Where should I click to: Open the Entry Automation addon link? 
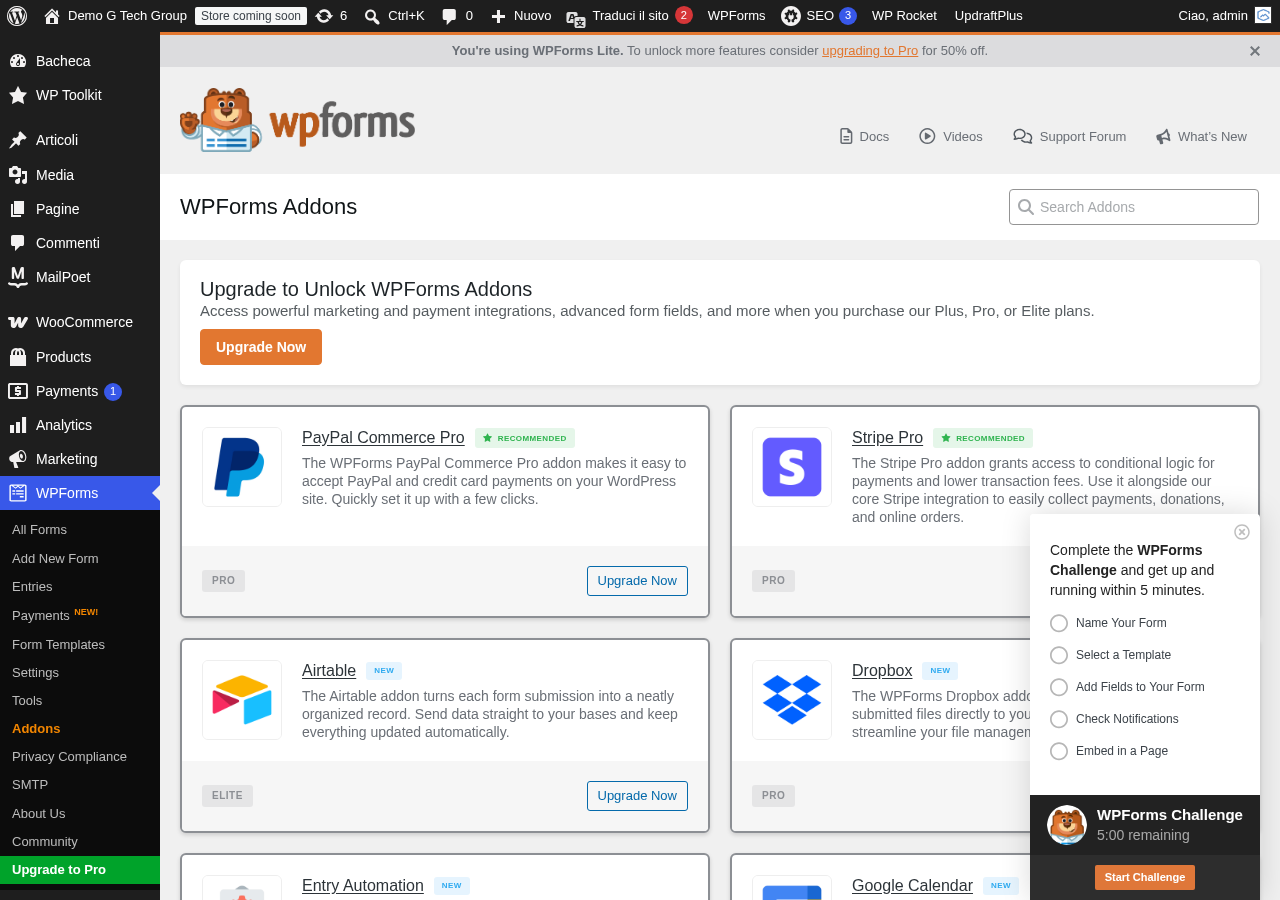pyautogui.click(x=363, y=886)
